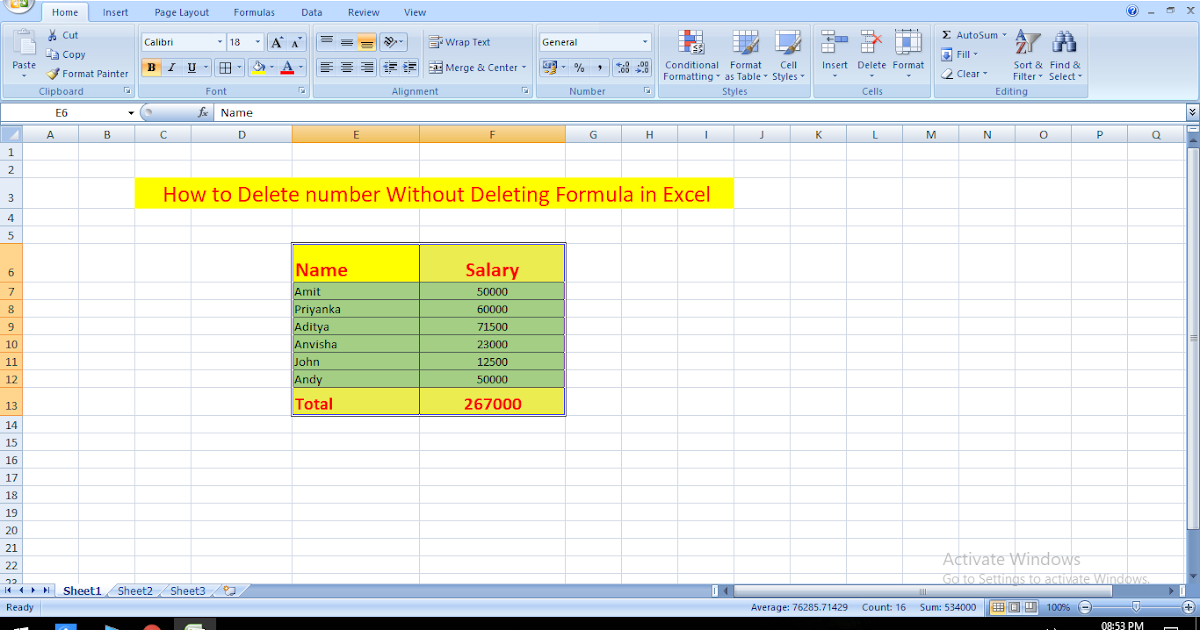Click the Delete cells icon
The width and height of the screenshot is (1200, 630).
click(x=871, y=43)
